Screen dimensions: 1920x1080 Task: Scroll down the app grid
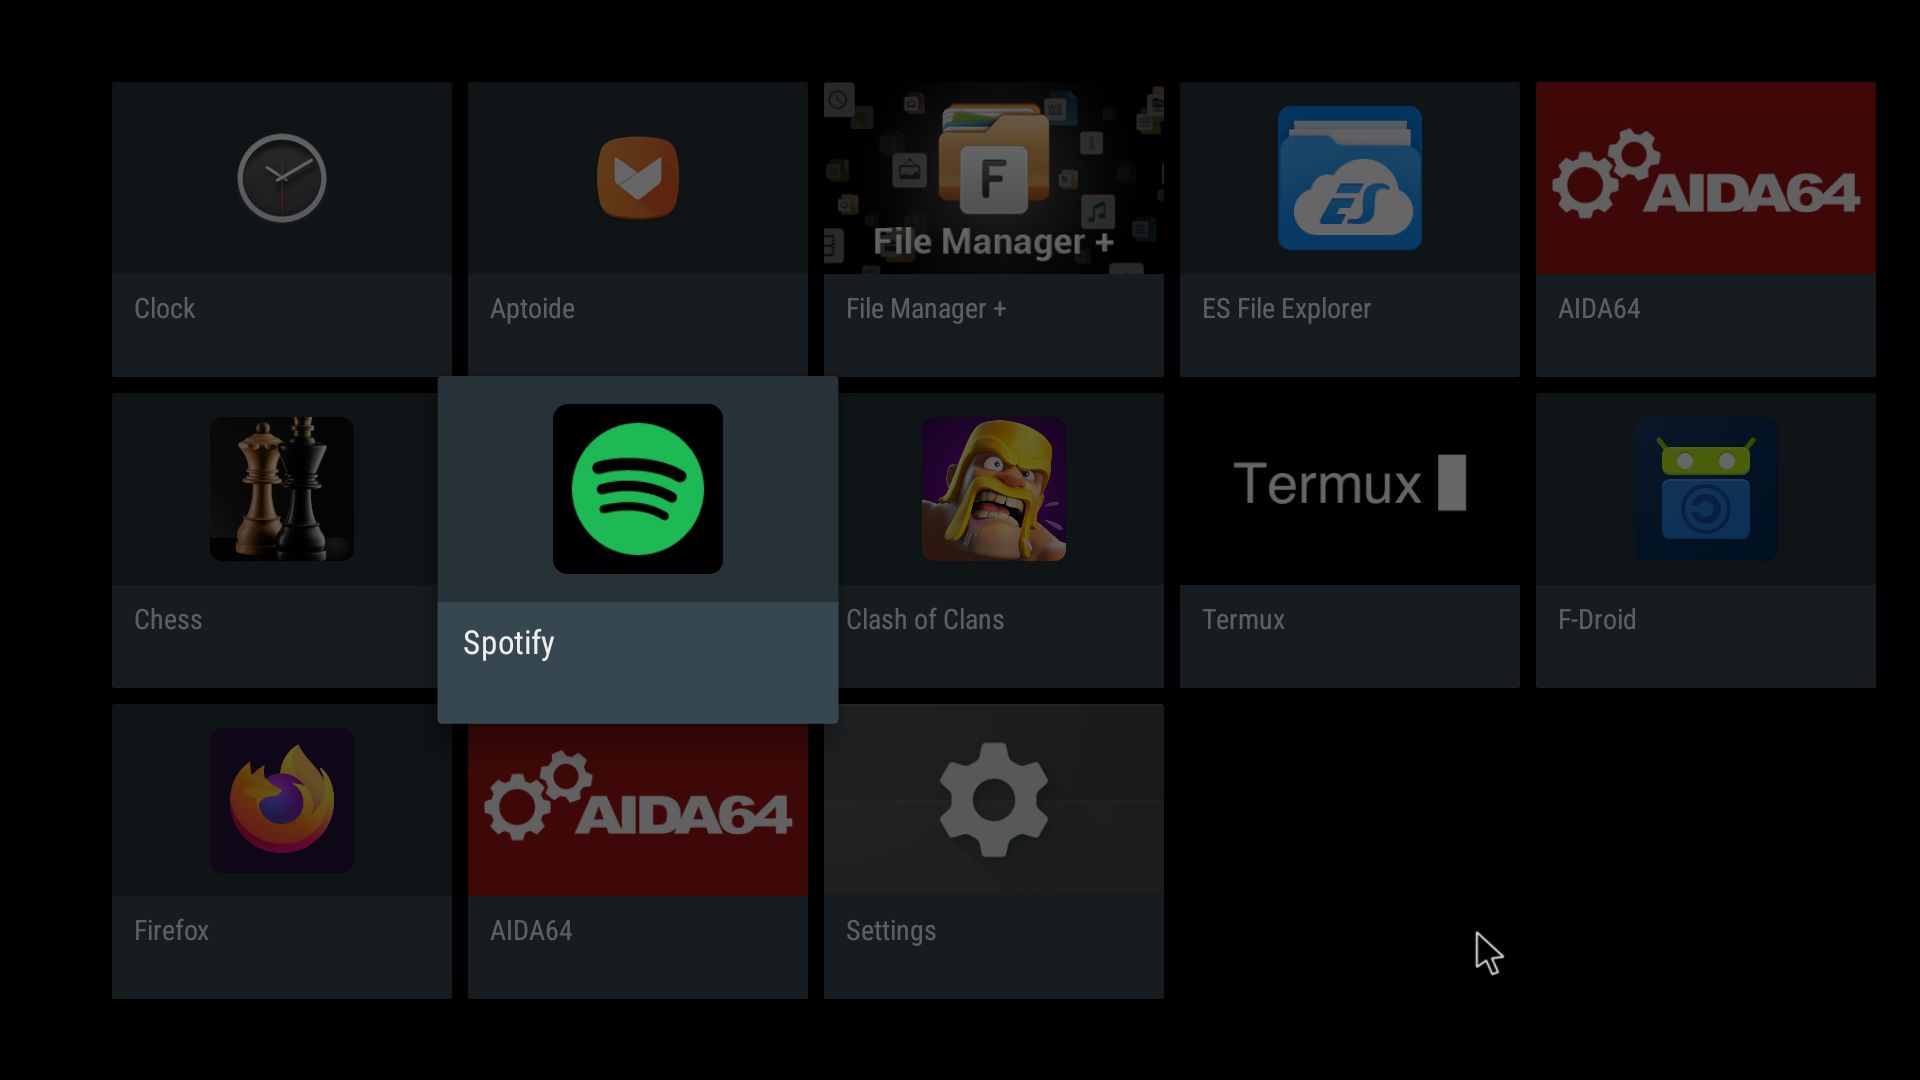960,541
